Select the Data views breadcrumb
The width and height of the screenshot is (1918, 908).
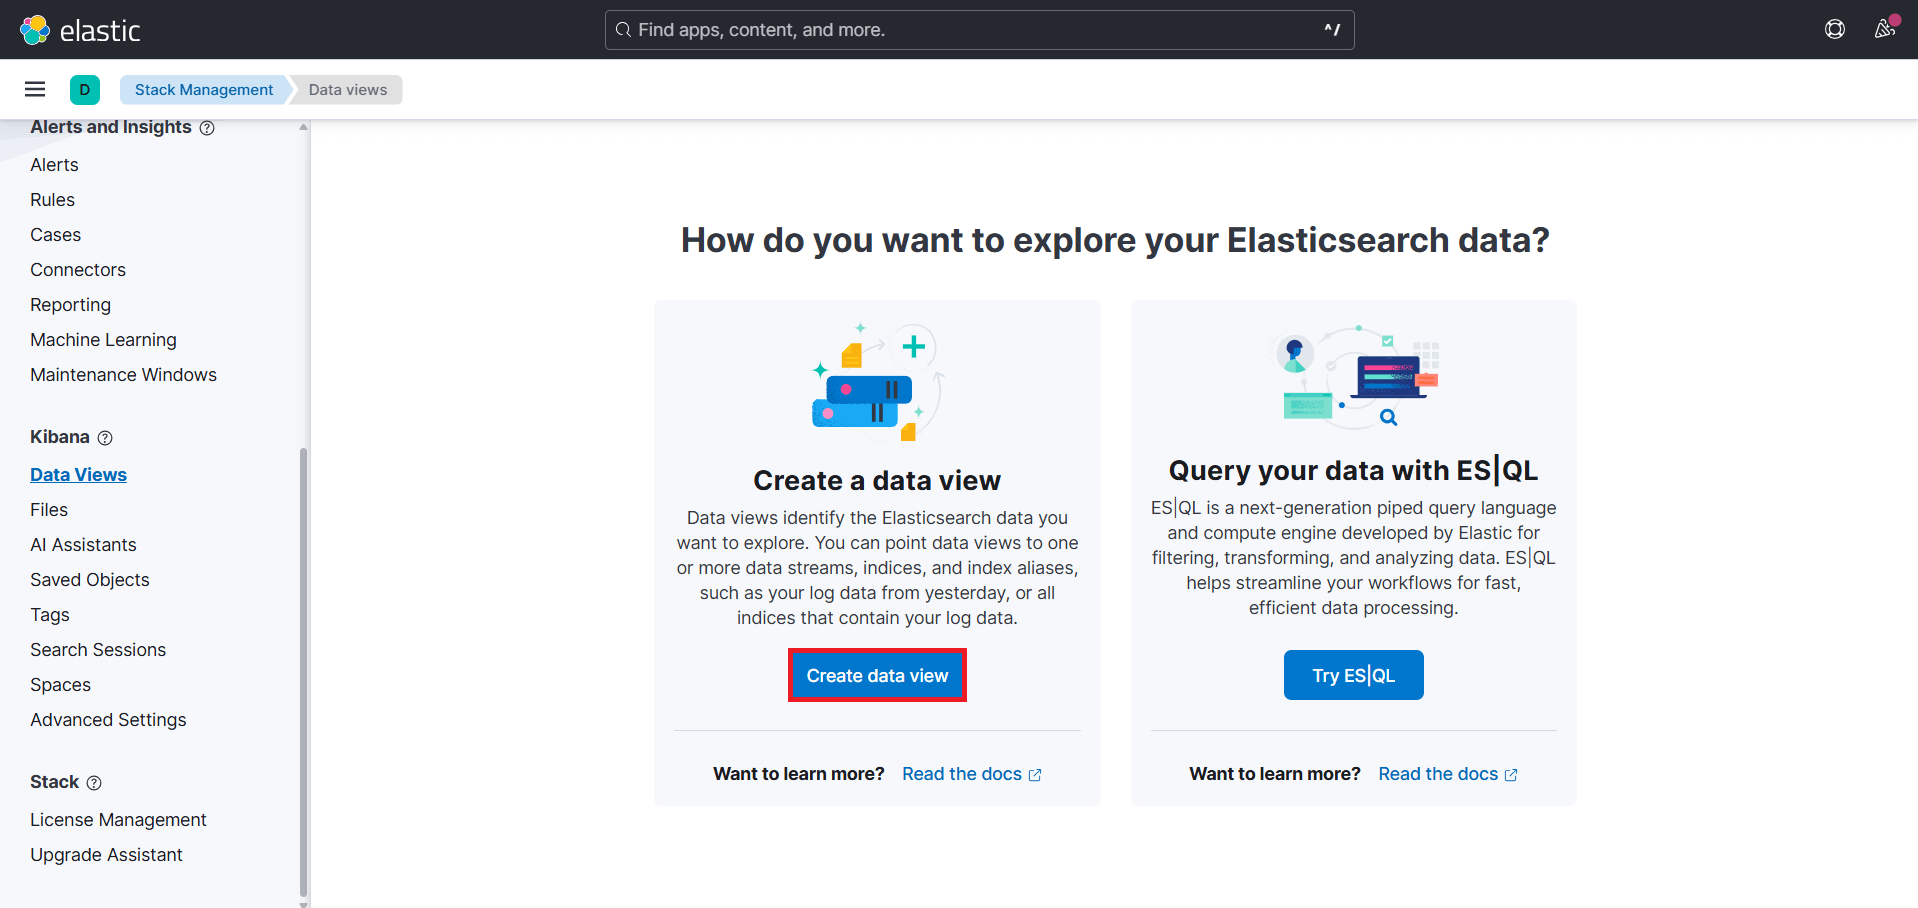click(346, 89)
